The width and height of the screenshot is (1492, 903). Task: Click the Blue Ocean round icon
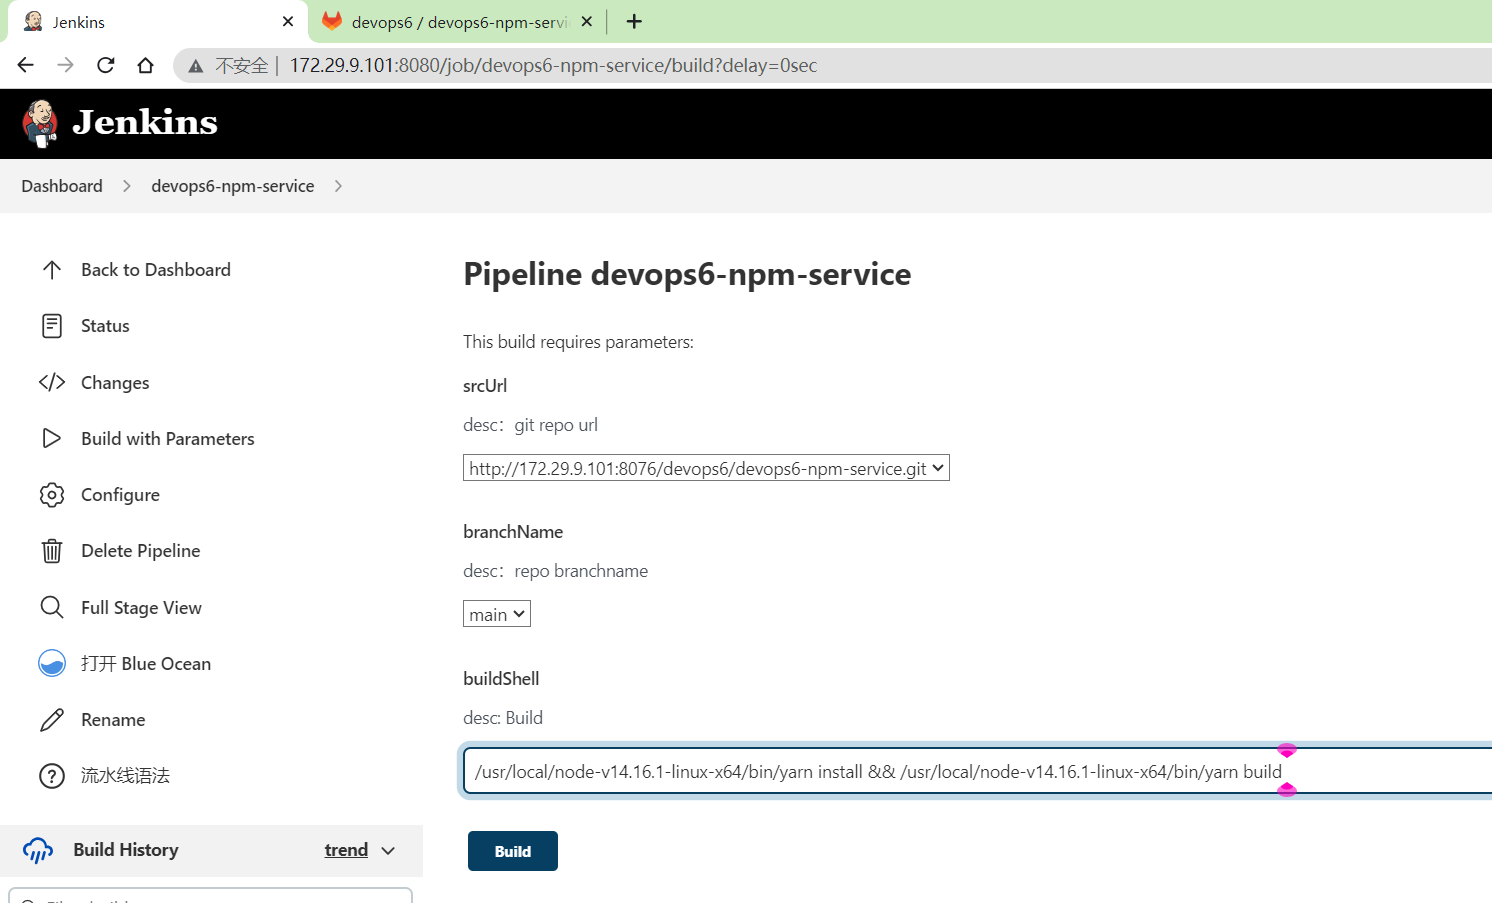52,663
